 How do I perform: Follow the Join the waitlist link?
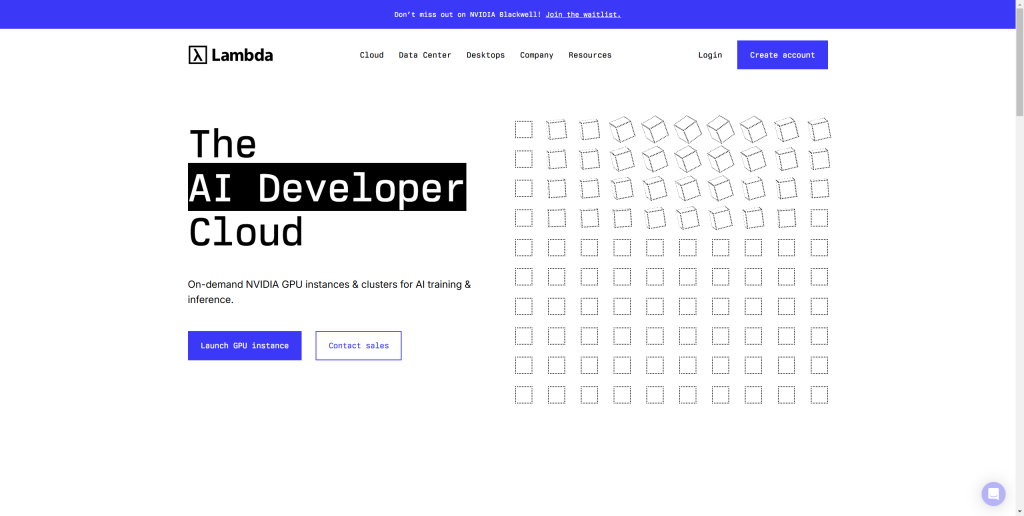[x=583, y=14]
